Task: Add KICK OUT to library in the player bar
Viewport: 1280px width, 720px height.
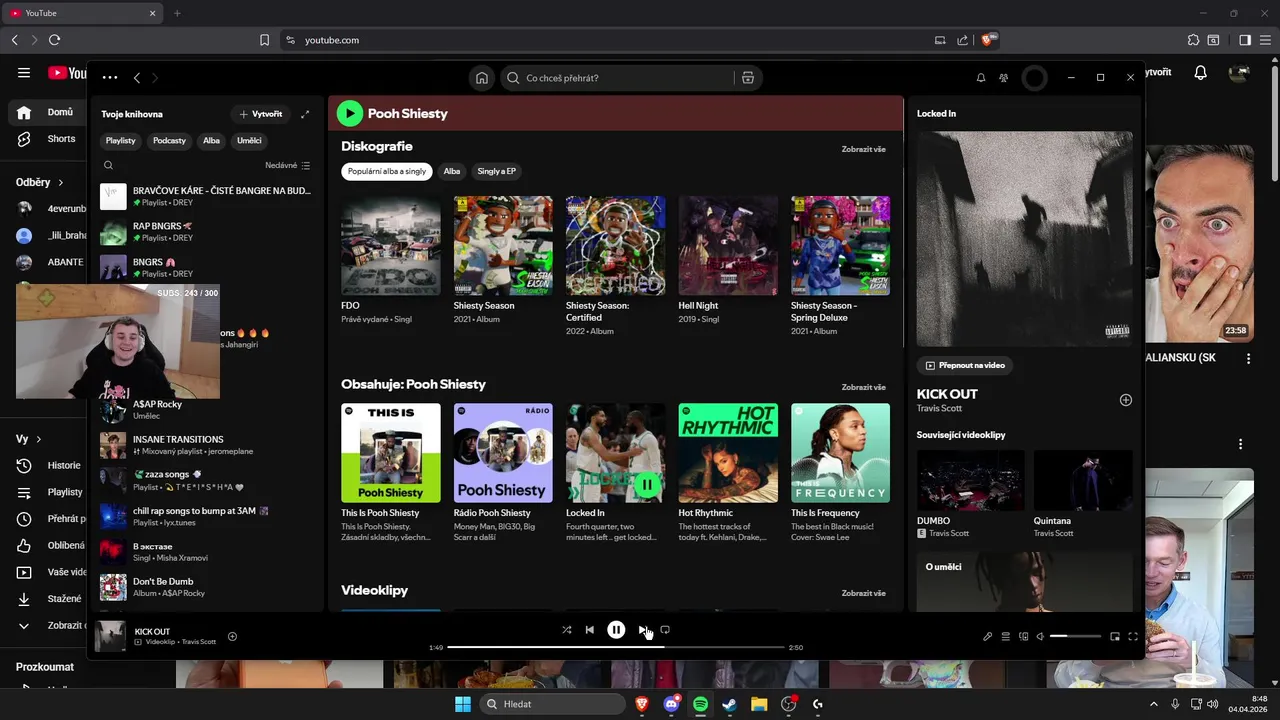Action: (232, 636)
